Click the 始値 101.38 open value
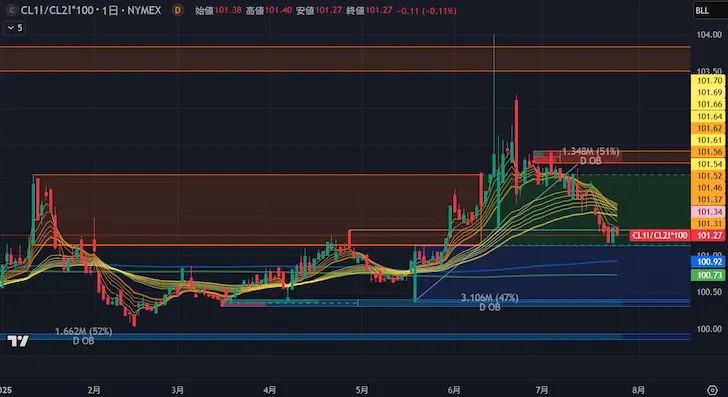 click(x=218, y=10)
